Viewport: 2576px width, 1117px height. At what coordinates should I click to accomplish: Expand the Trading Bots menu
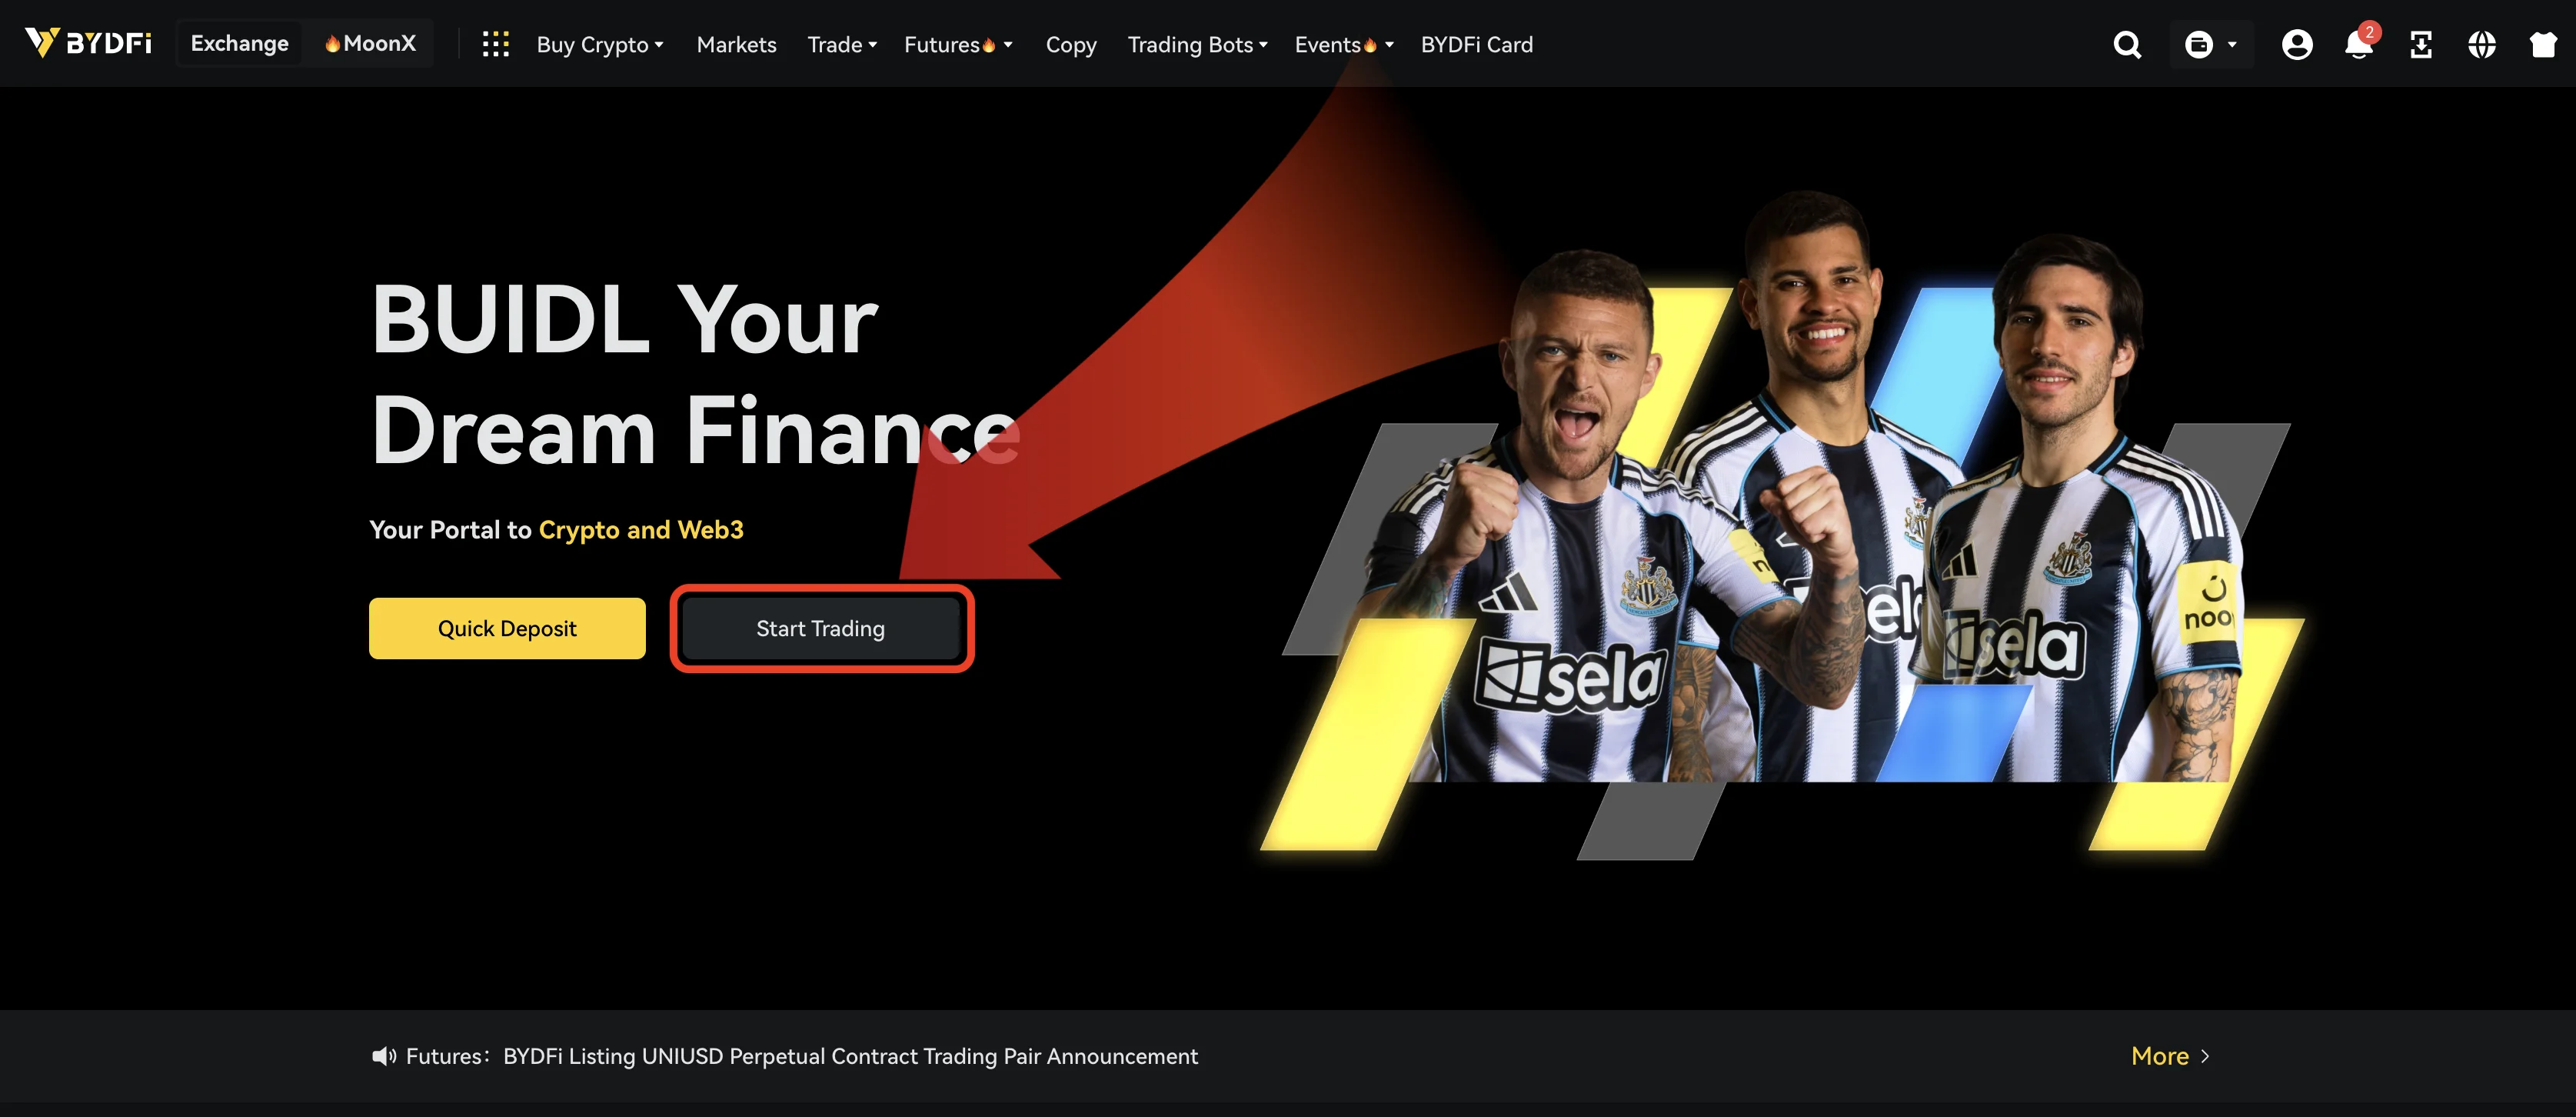tap(1197, 44)
